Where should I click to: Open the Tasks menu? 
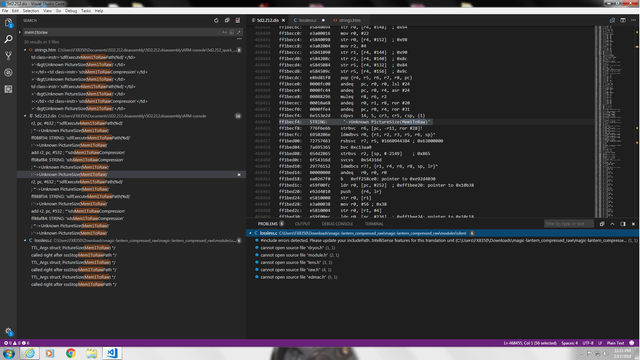point(86,11)
